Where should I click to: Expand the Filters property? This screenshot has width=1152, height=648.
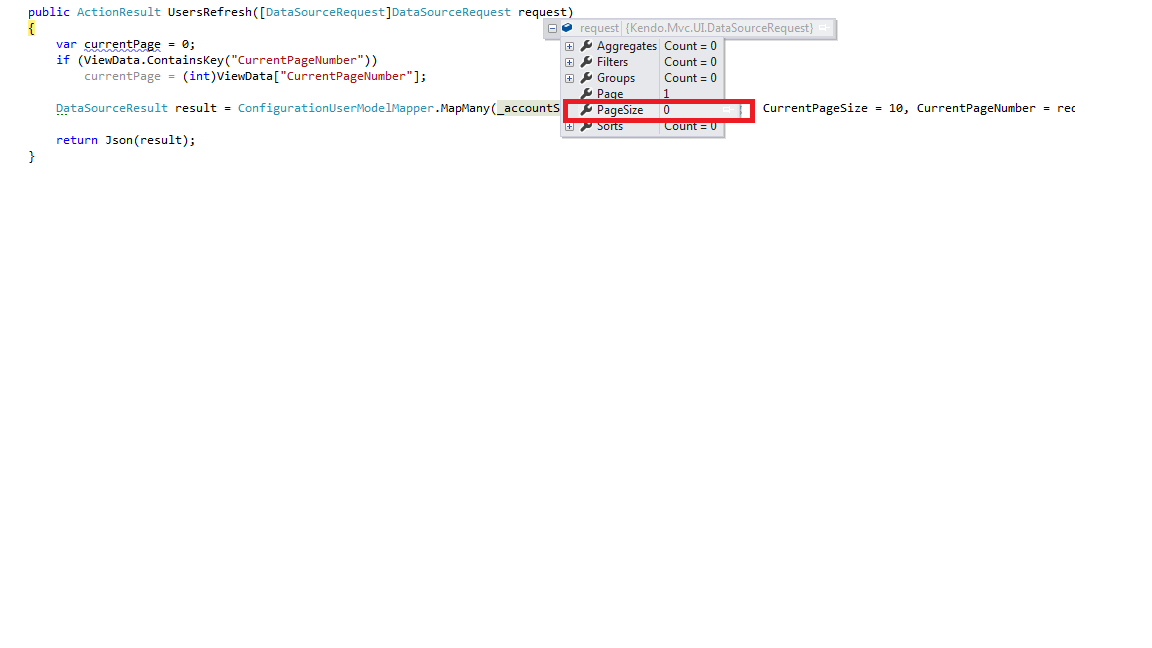tap(569, 62)
